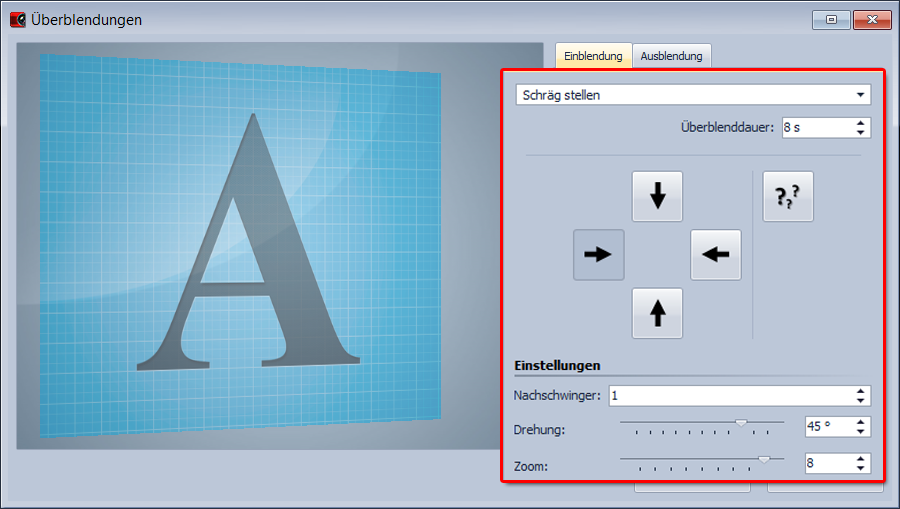The height and width of the screenshot is (509, 900).
Task: Select the up arrow direction button
Action: tap(657, 314)
